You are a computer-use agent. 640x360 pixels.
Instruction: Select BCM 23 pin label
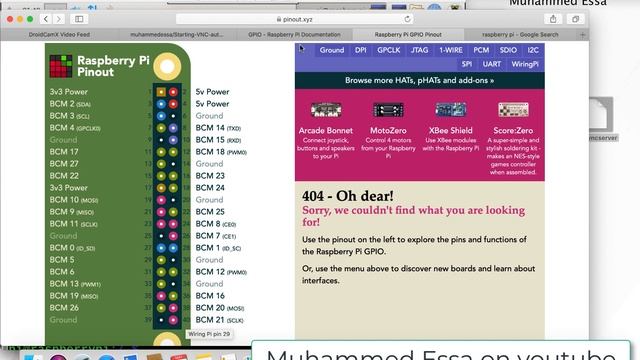(x=210, y=176)
